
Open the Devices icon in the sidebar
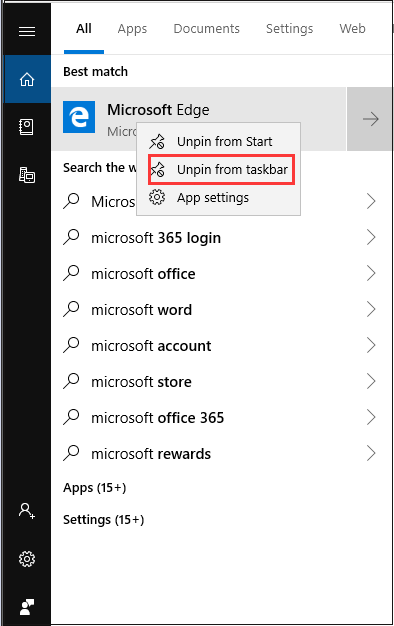point(27,175)
